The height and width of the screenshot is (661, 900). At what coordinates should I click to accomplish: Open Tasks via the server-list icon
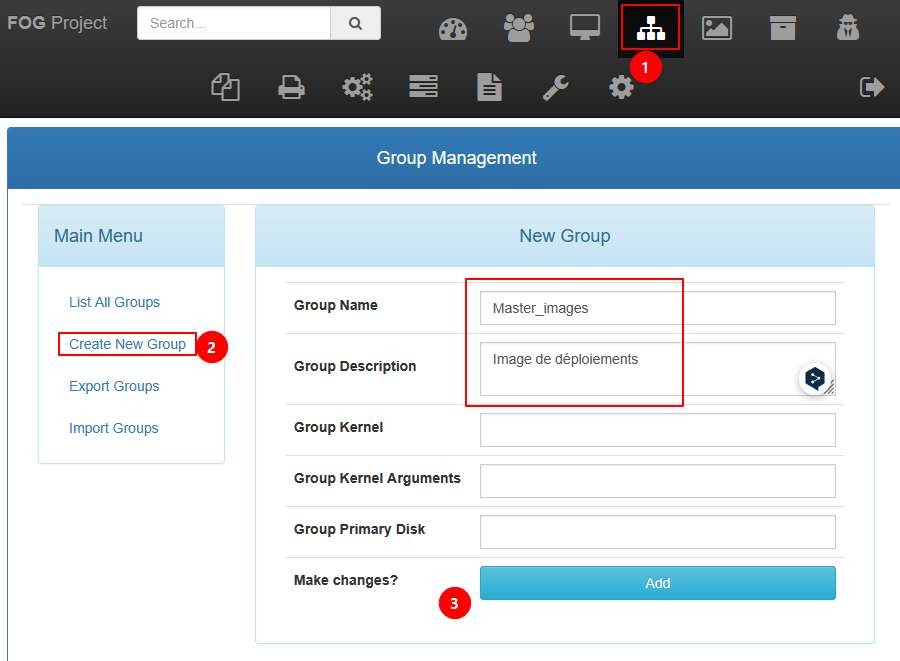point(423,88)
